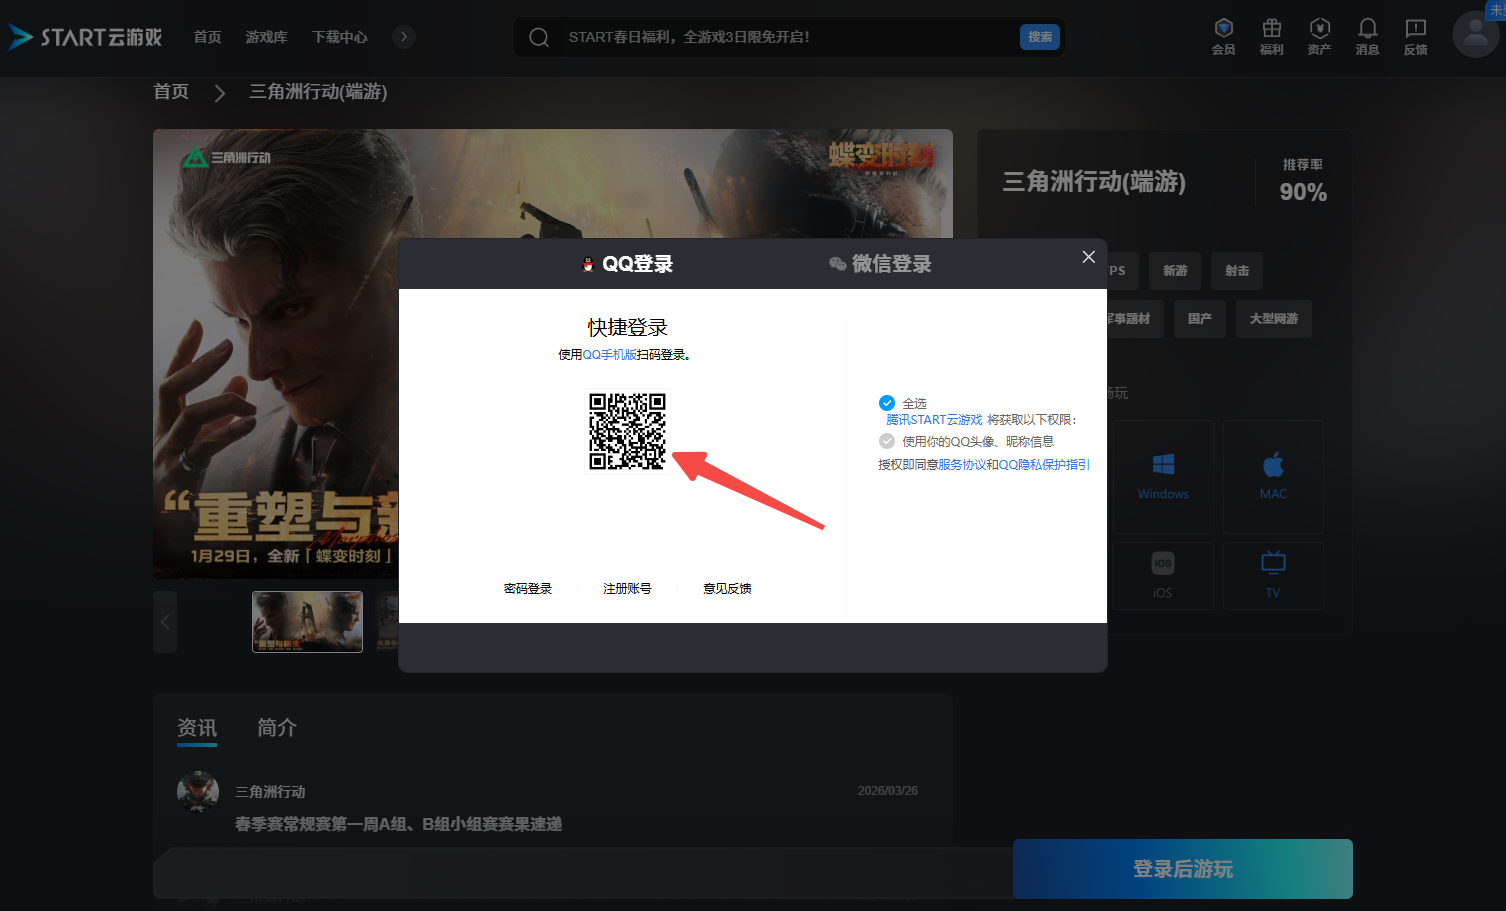This screenshot has height=911, width=1506.
Task: Collapse the carousel with the left chevron
Action: 165,621
